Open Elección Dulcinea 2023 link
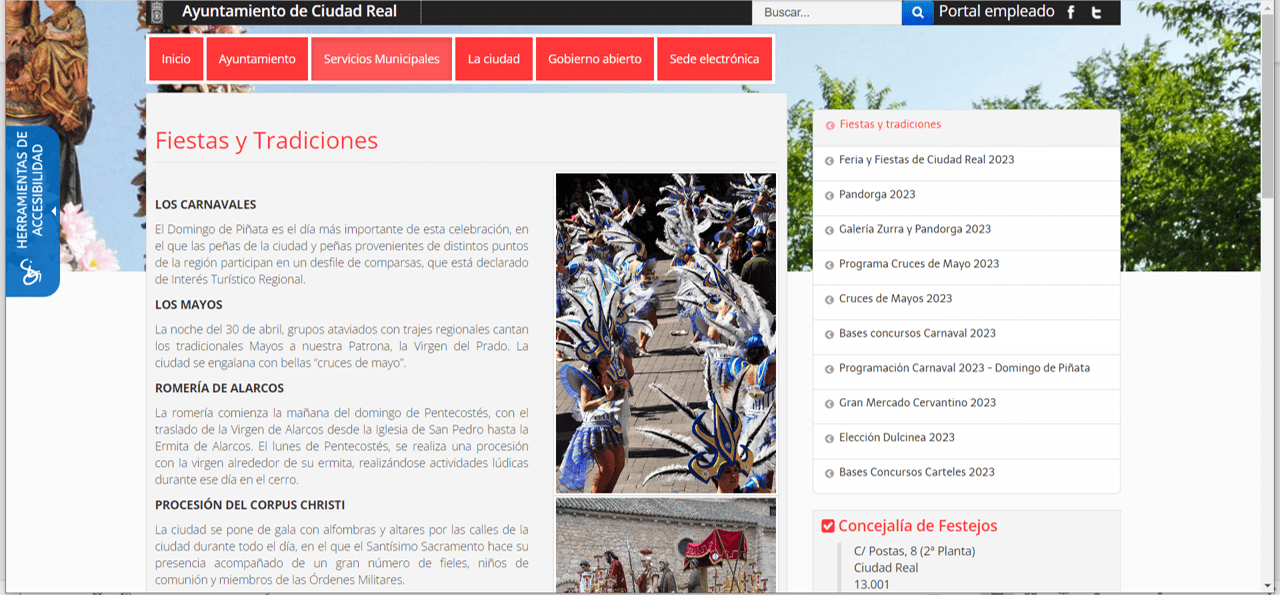1280x595 pixels. tap(896, 437)
